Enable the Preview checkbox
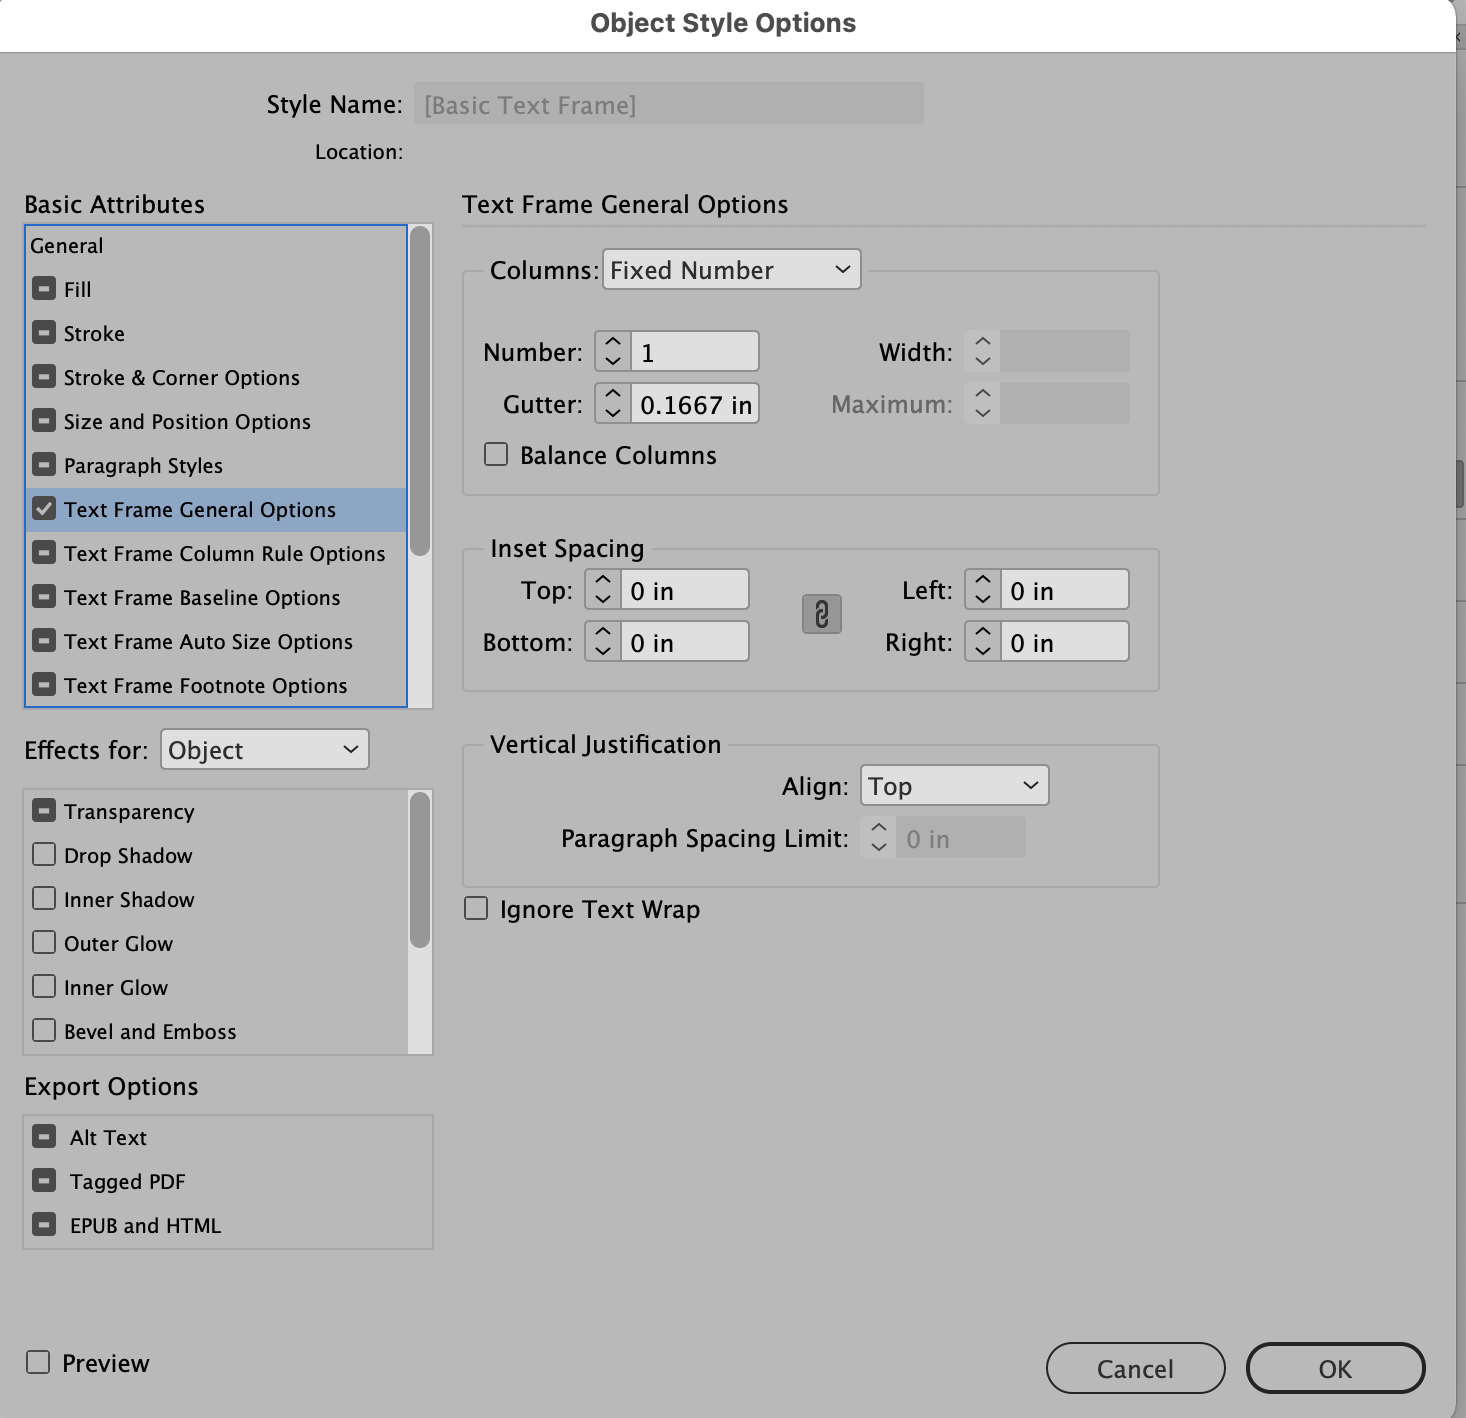The width and height of the screenshot is (1466, 1418). pyautogui.click(x=38, y=1361)
